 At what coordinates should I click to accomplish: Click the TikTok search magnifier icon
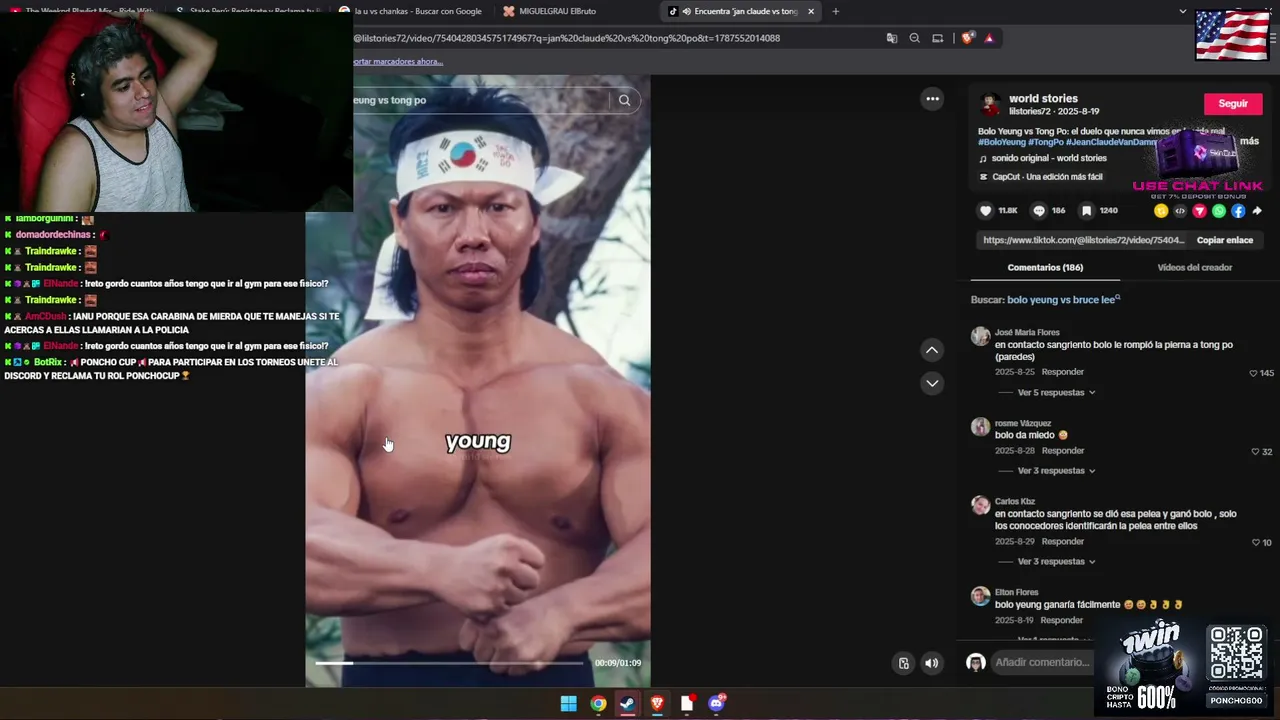tap(624, 100)
